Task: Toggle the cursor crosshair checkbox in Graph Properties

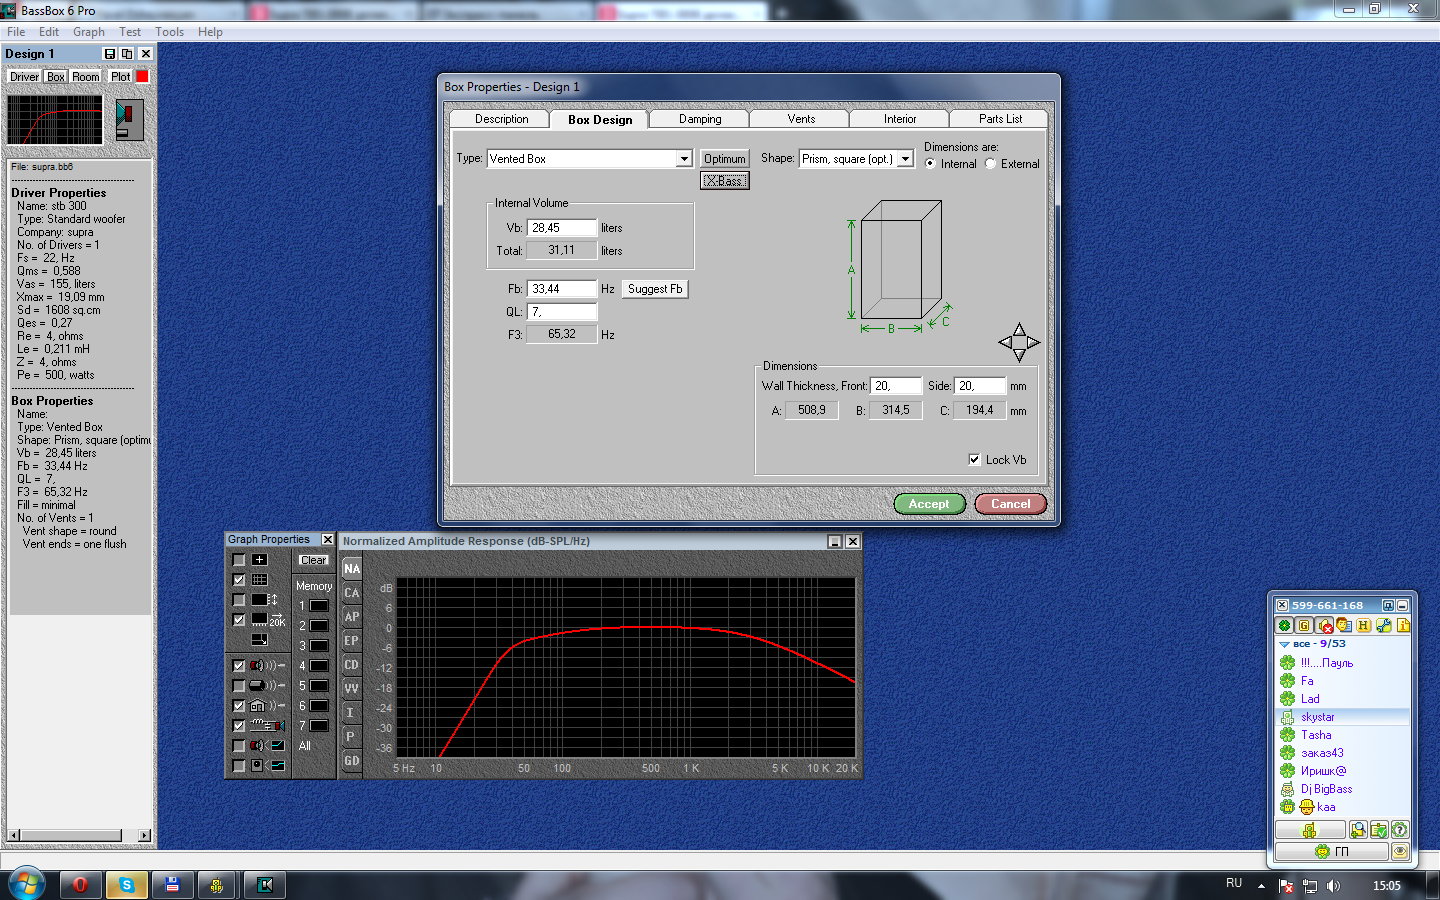Action: pyautogui.click(x=239, y=560)
